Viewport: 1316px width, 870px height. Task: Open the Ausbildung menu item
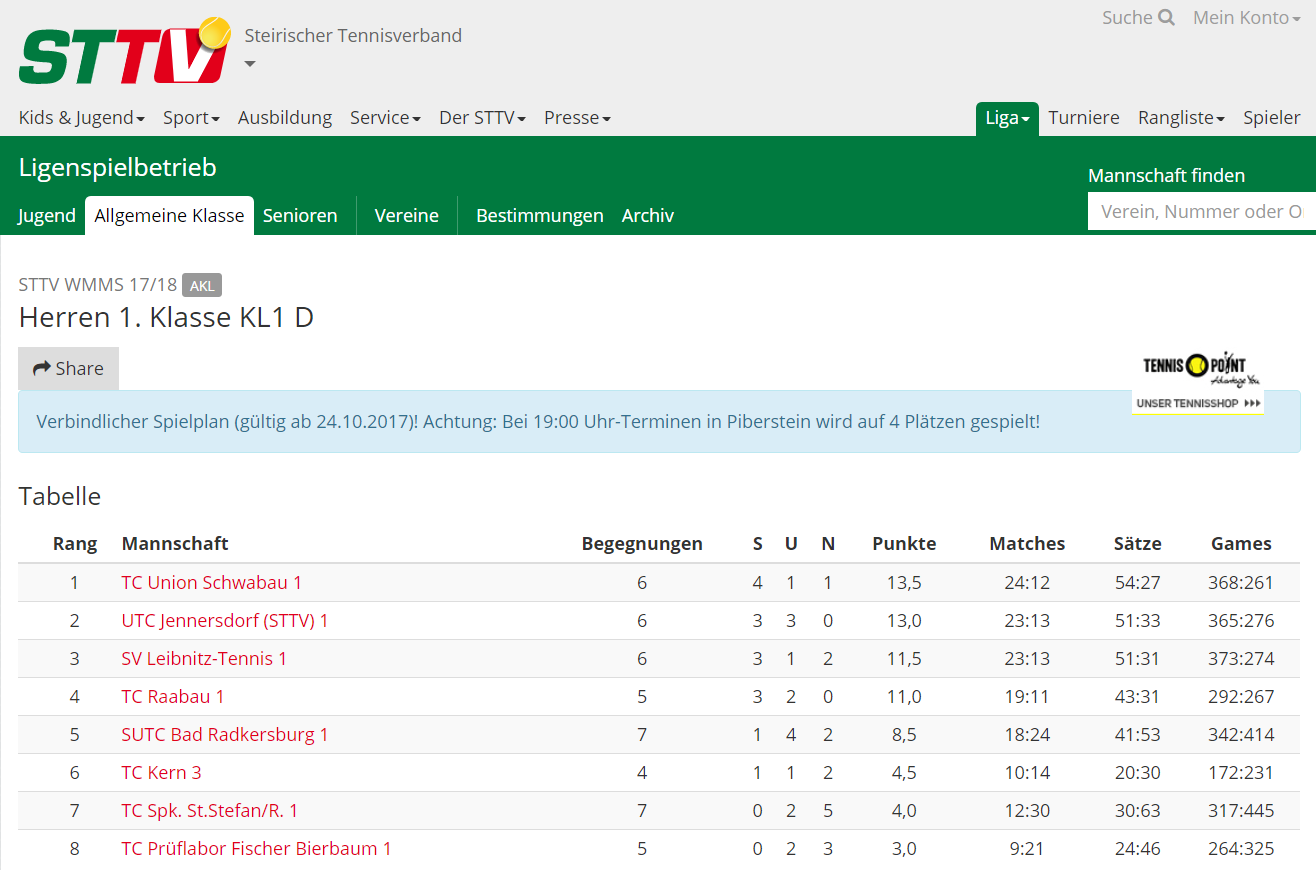coord(285,118)
